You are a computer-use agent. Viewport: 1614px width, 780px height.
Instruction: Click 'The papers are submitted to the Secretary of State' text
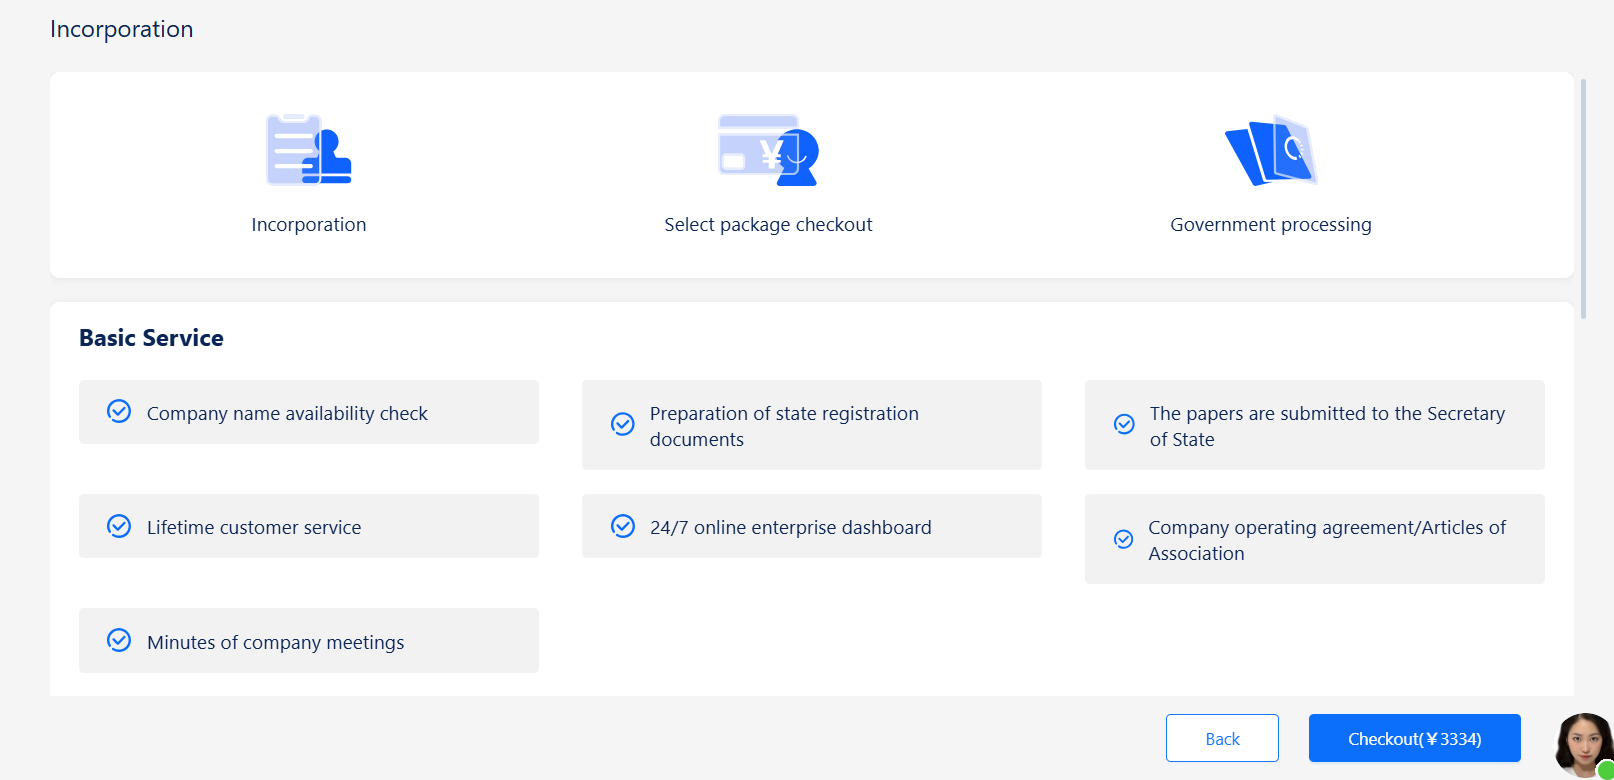(x=1327, y=426)
